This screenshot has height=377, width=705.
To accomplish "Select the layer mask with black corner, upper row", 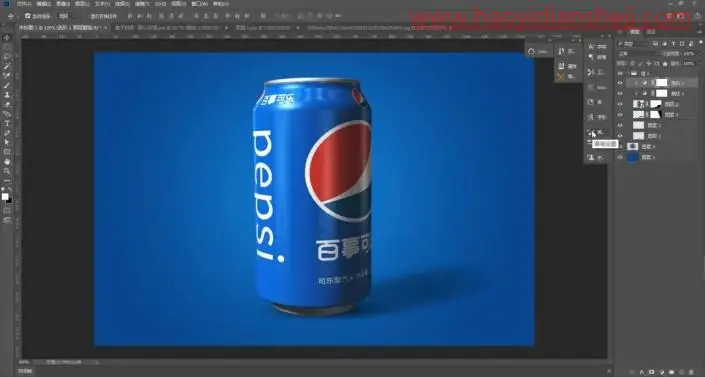I will pyautogui.click(x=656, y=104).
